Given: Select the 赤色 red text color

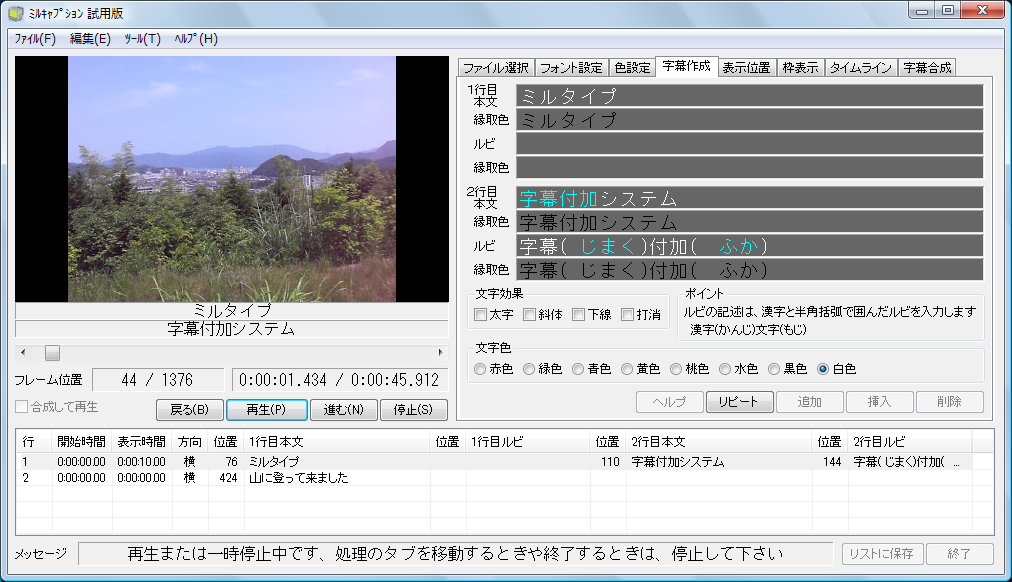Looking at the screenshot, I should pos(481,369).
